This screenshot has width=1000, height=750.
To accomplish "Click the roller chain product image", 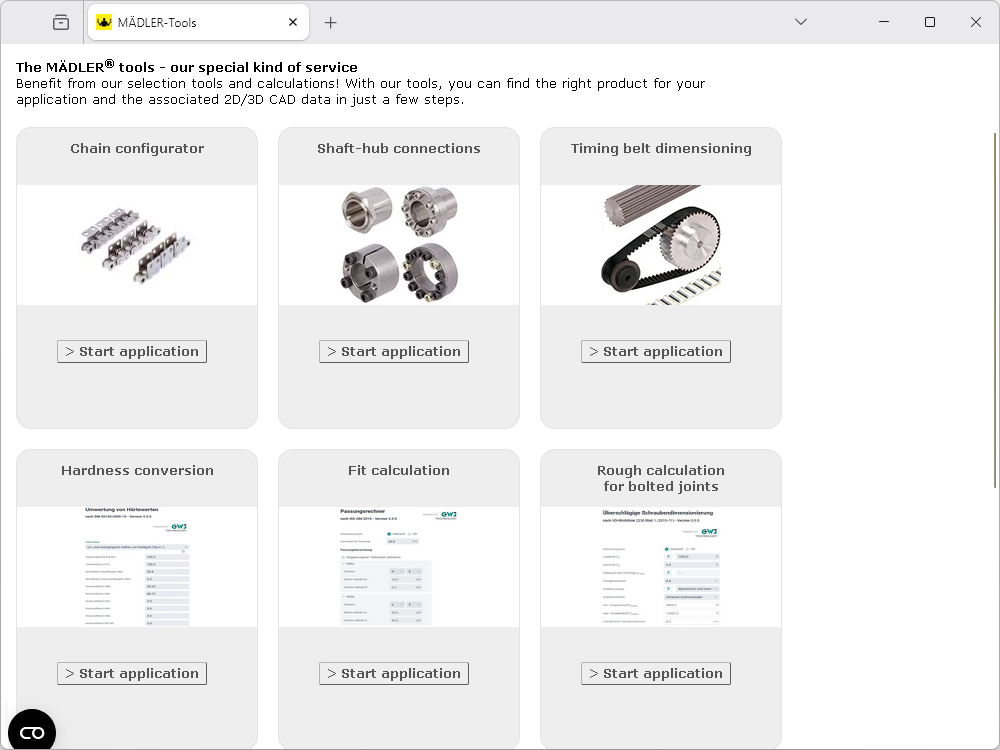I will (x=137, y=245).
